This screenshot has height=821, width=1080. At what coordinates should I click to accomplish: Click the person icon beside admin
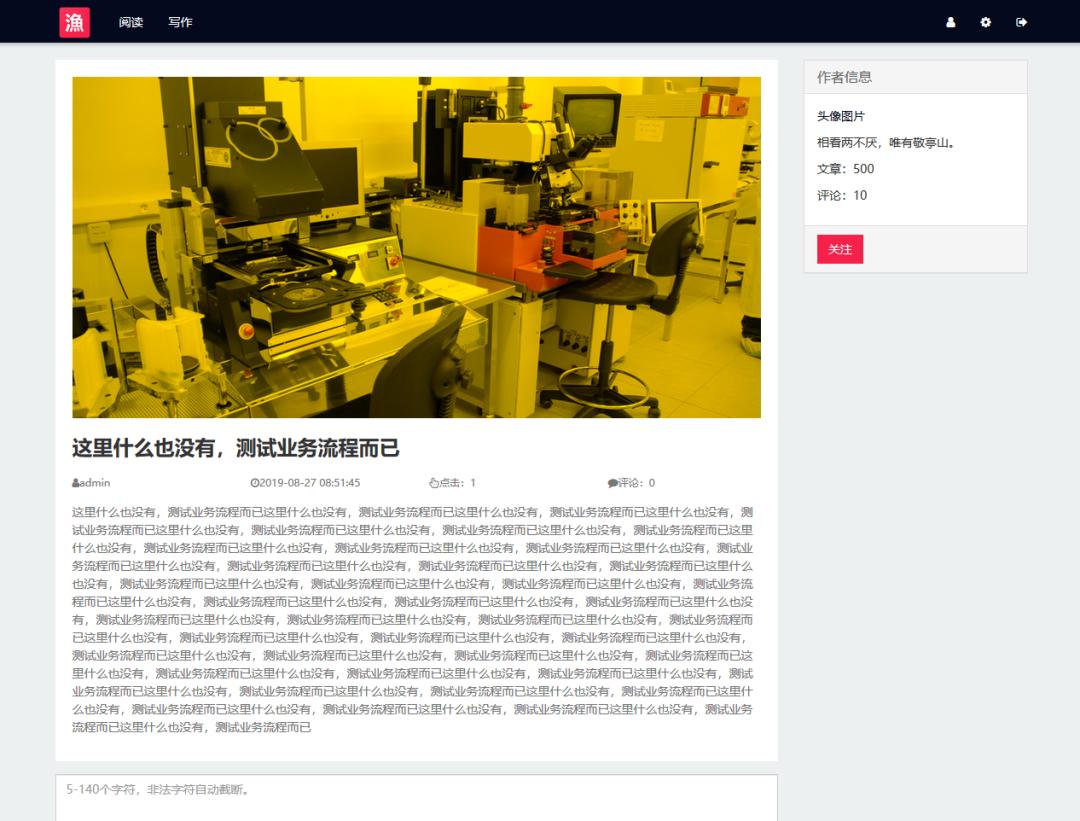click(74, 482)
